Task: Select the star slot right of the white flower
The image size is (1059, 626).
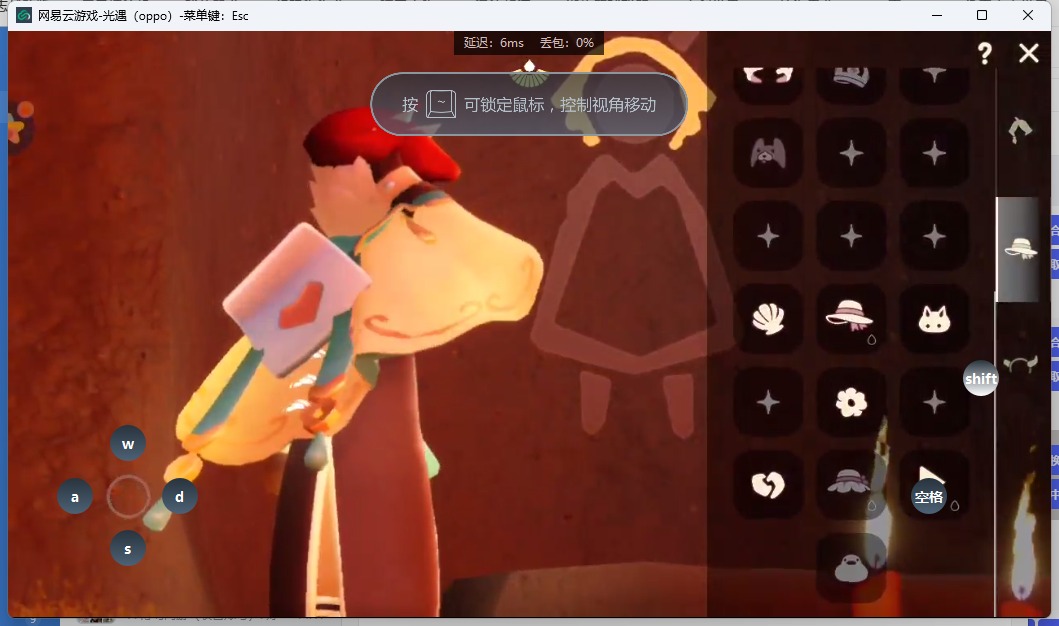Action: 934,402
